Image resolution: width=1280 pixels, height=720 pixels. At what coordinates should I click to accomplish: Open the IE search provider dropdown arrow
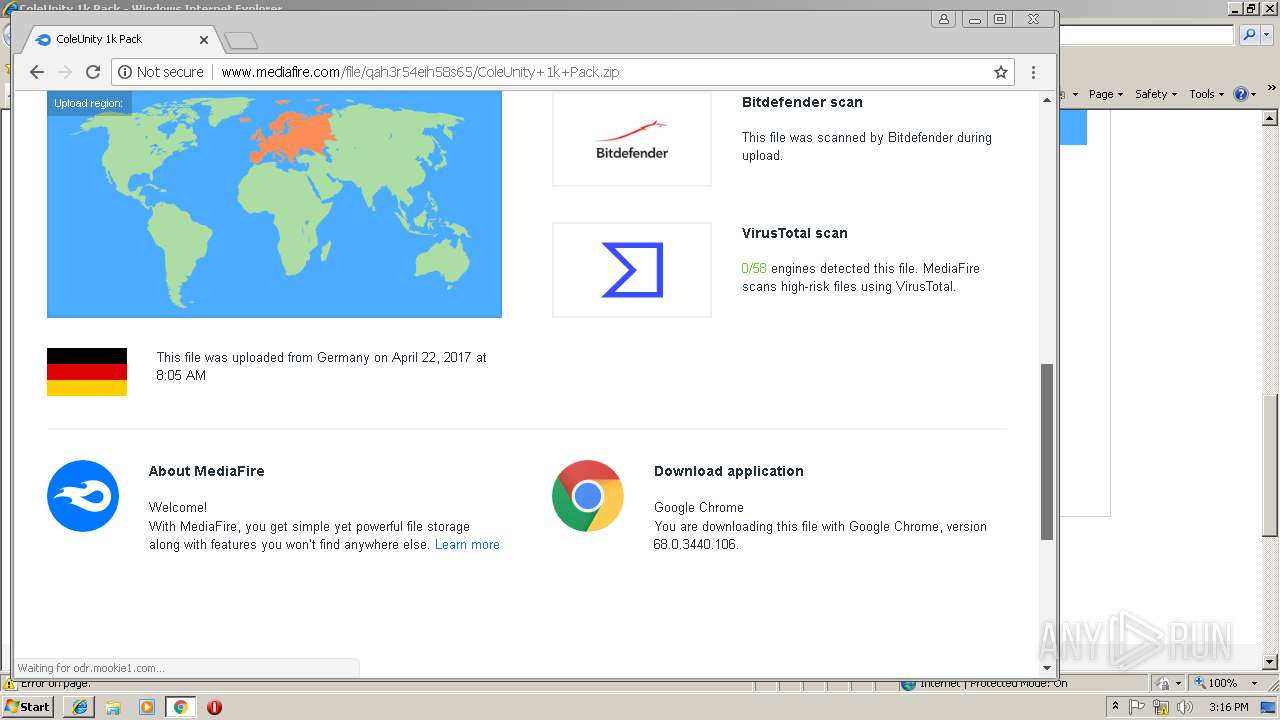pos(1268,35)
